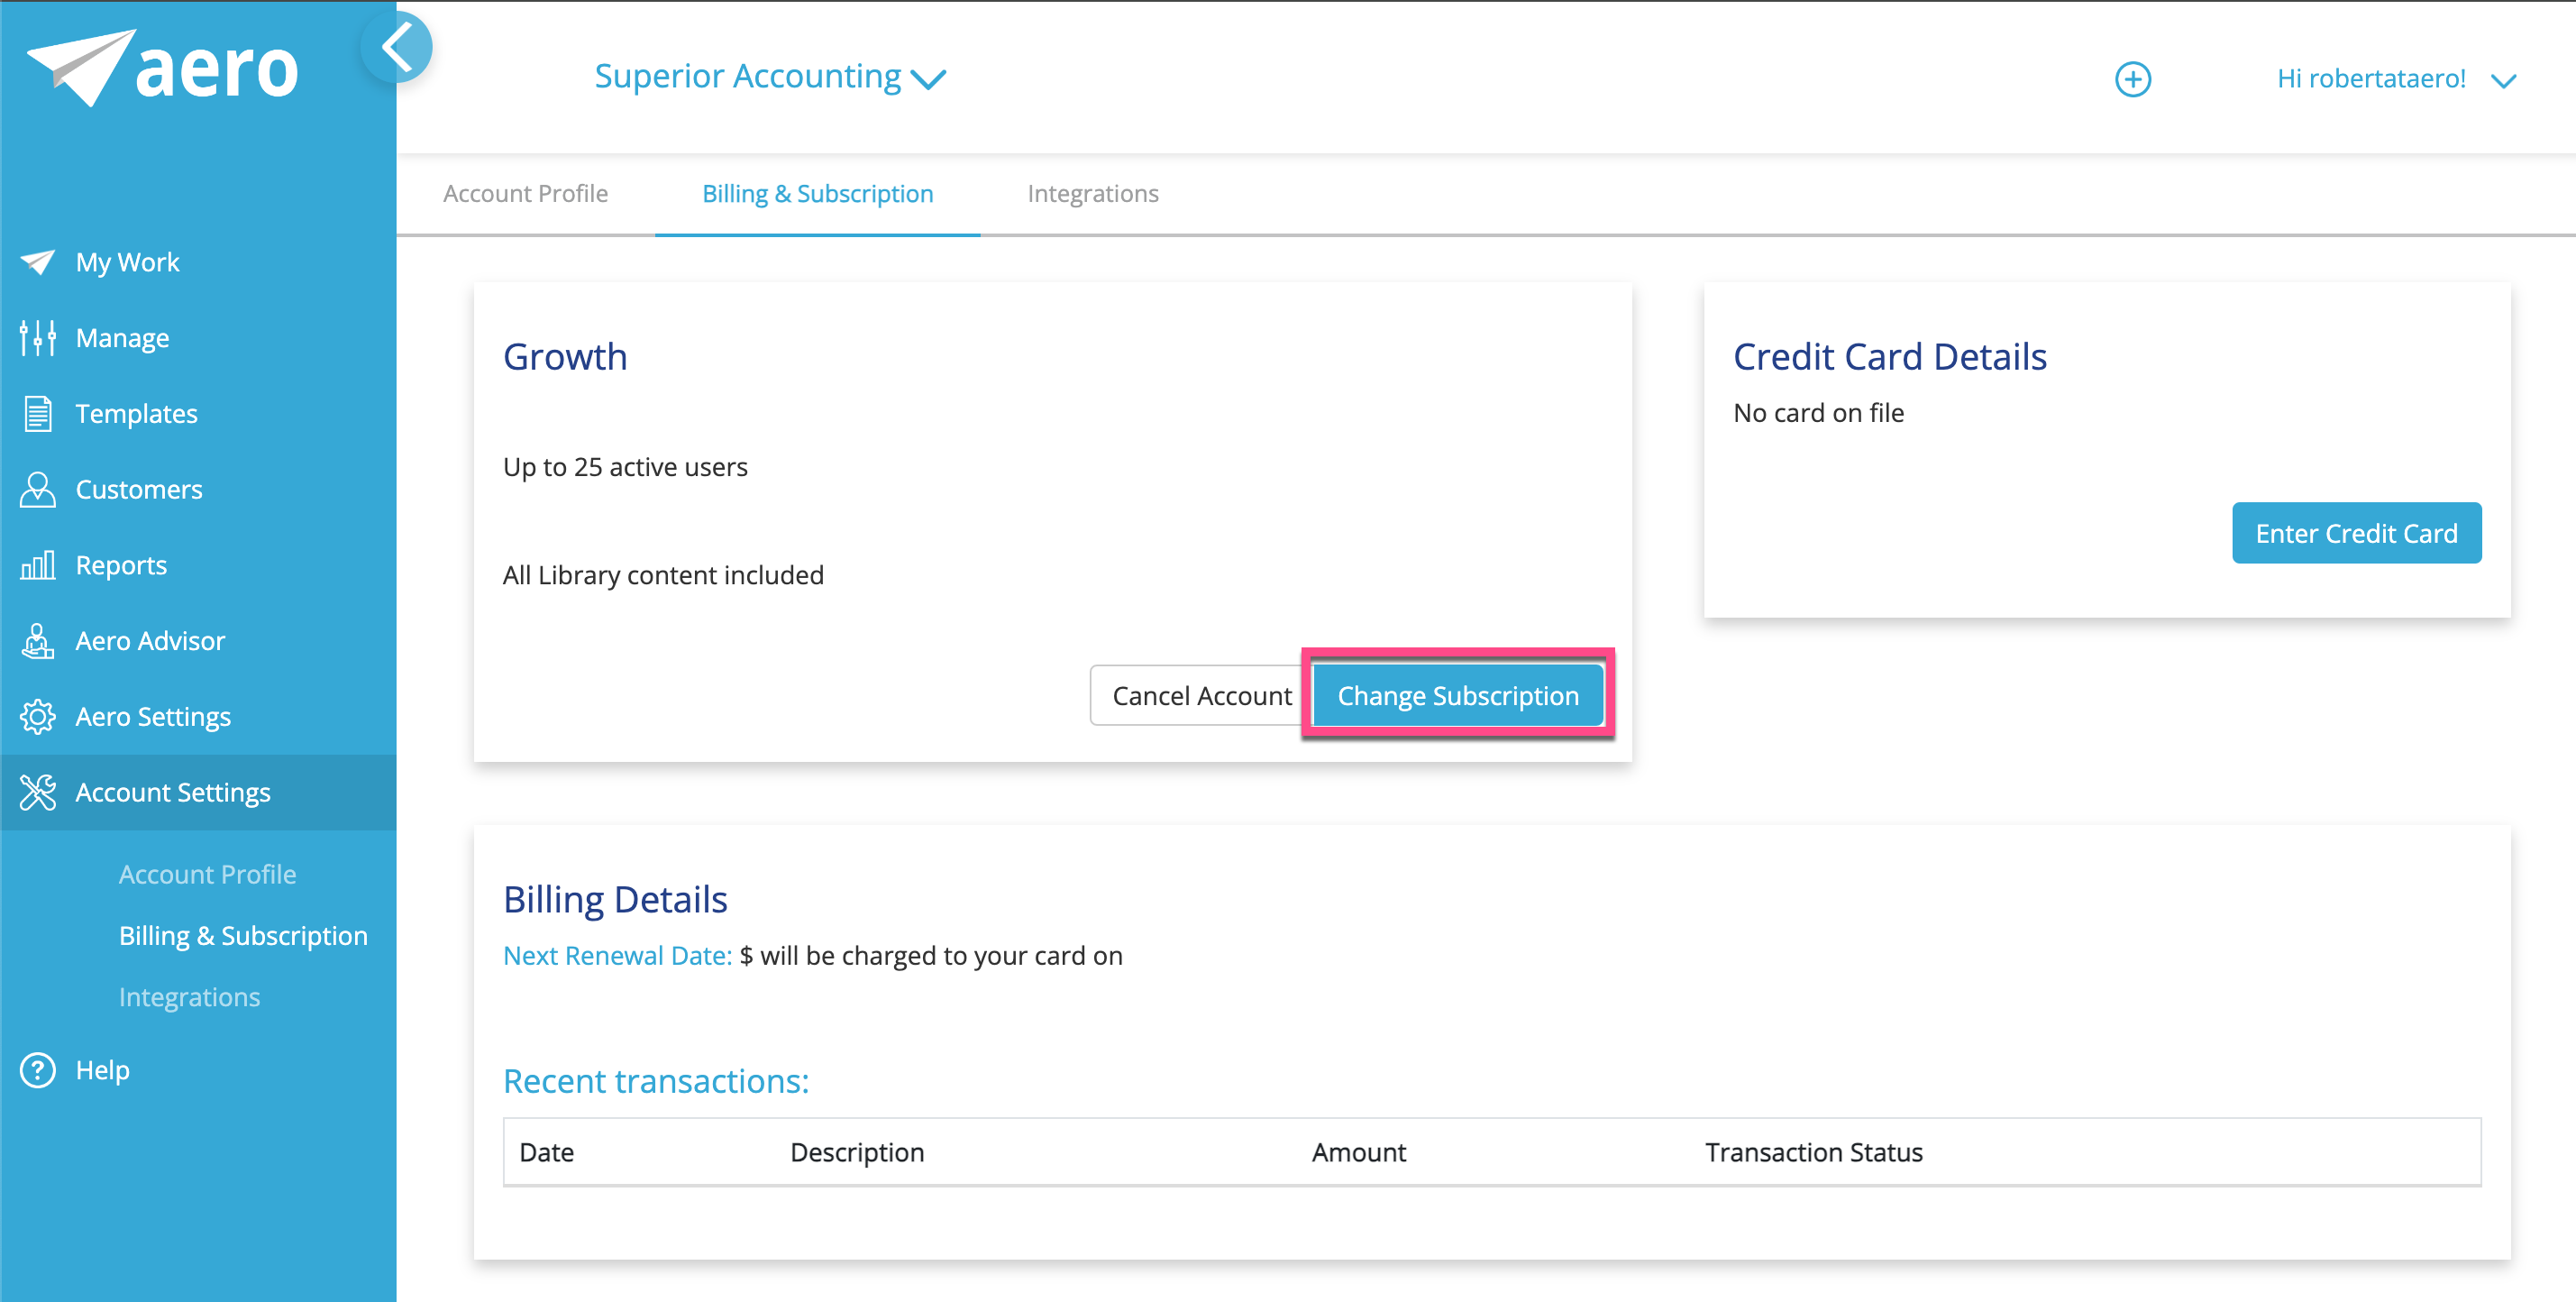Click the Reports bar chart icon
Viewport: 2576px width, 1302px height.
pyautogui.click(x=38, y=565)
